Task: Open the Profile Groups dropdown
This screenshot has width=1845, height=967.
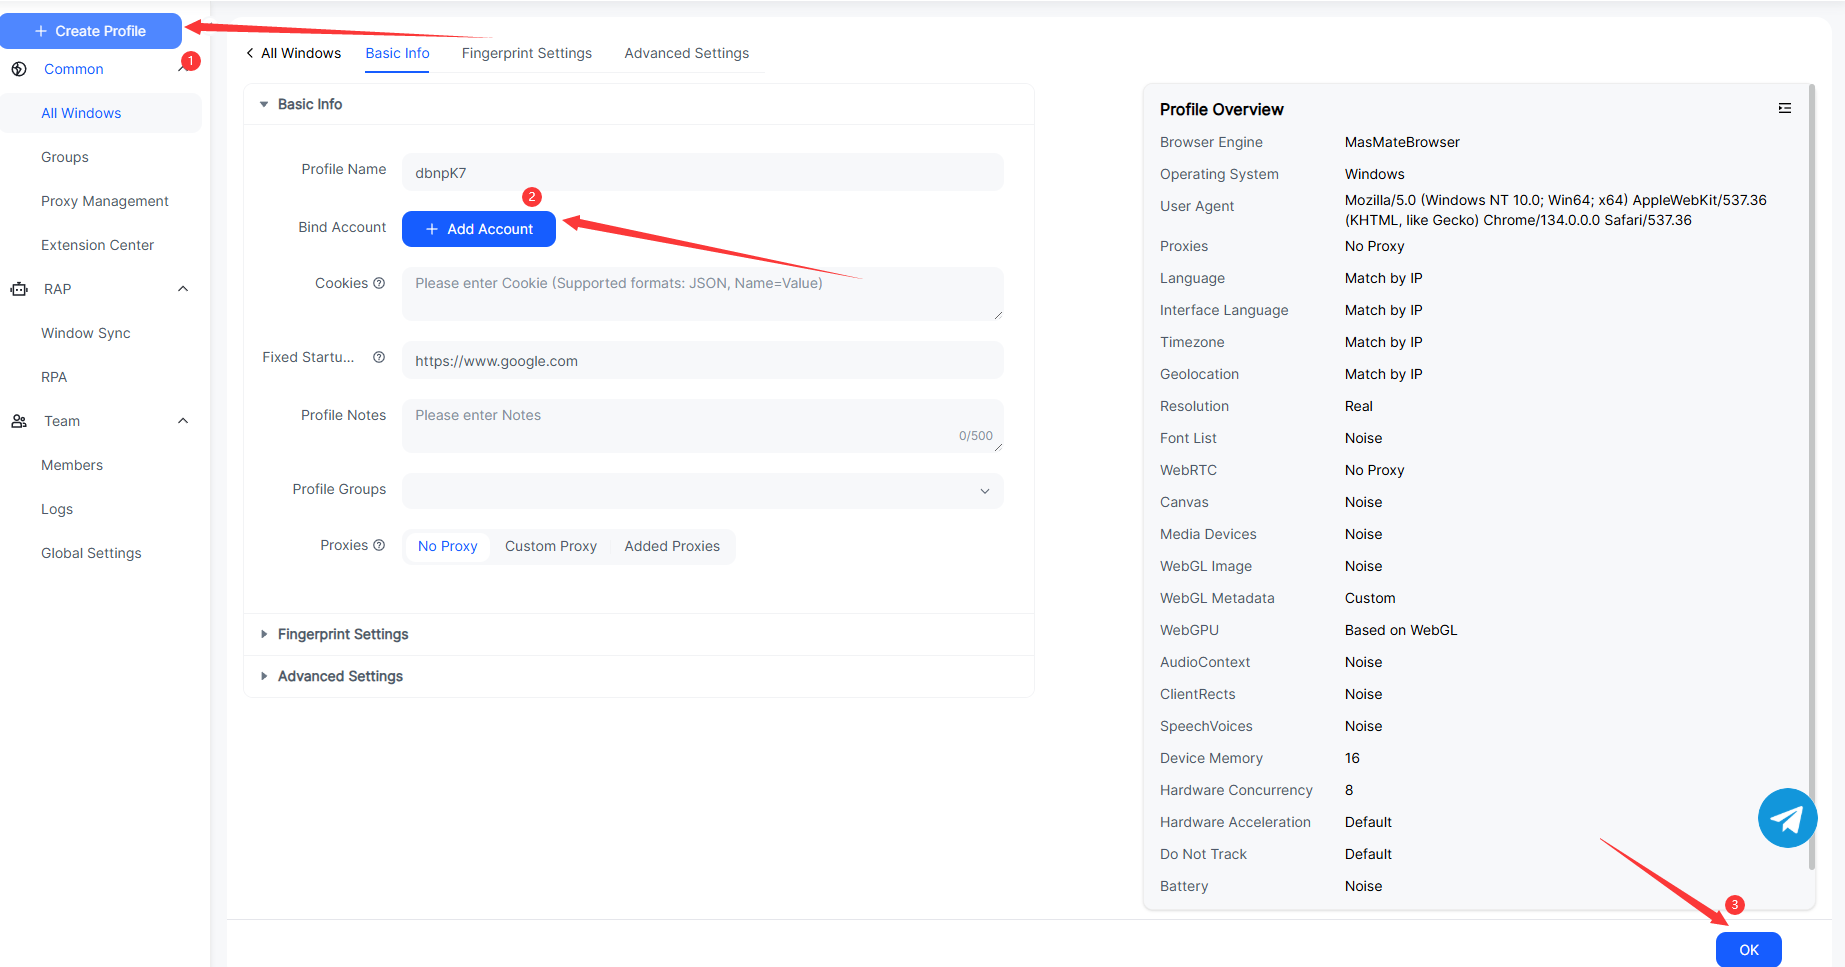Action: pyautogui.click(x=702, y=490)
